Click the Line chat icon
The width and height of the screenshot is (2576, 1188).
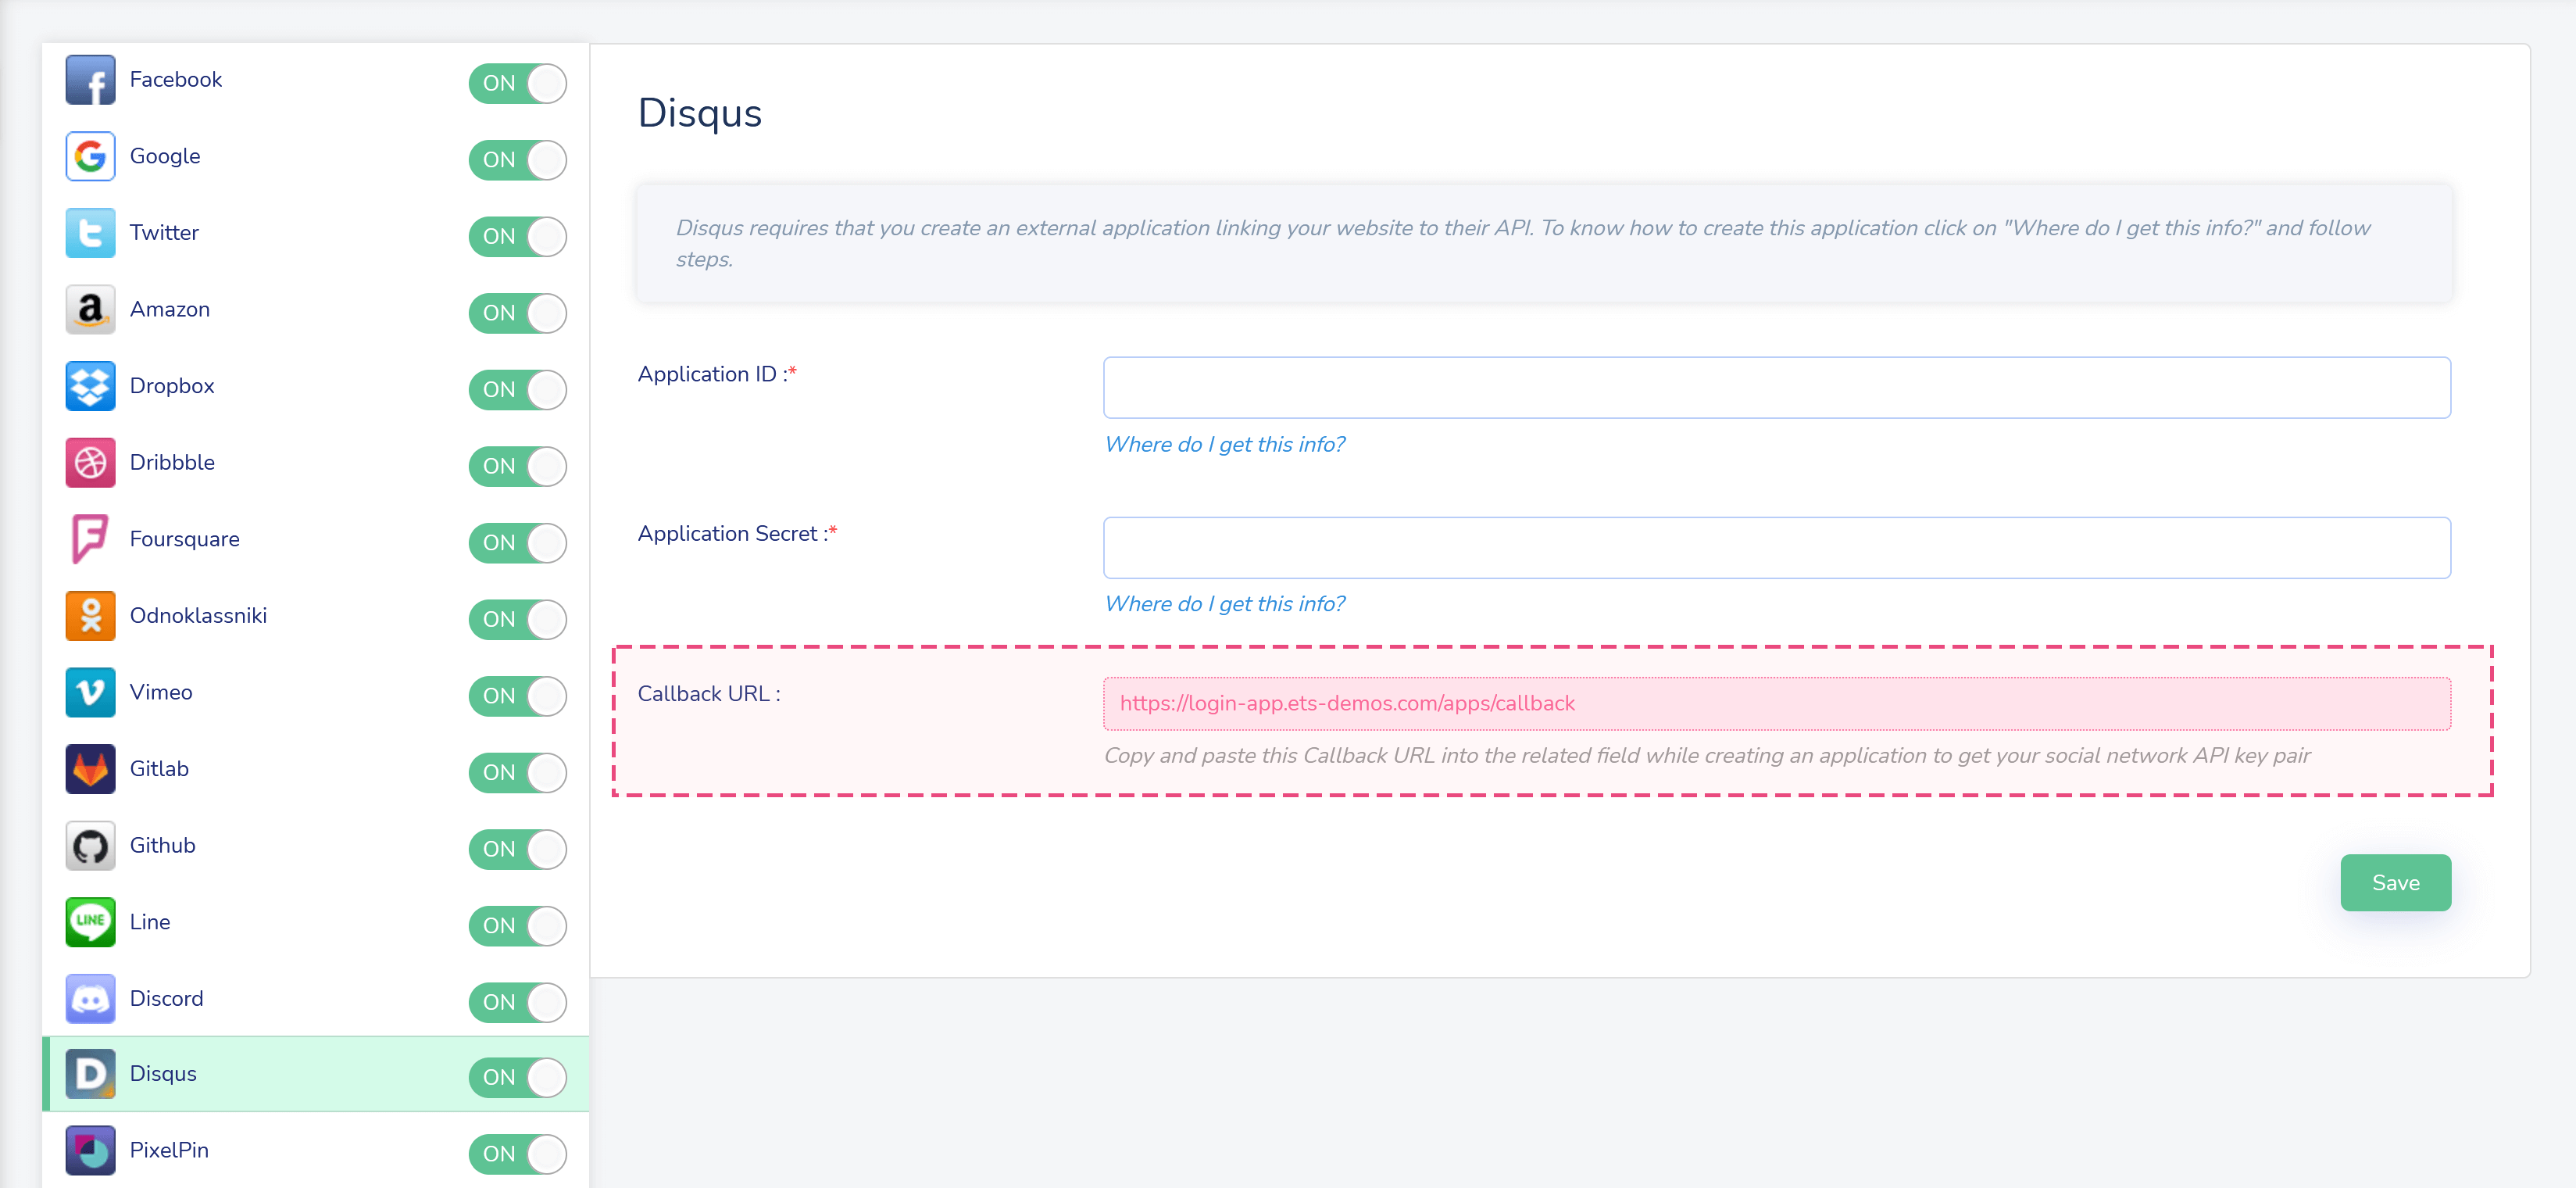coord(90,922)
